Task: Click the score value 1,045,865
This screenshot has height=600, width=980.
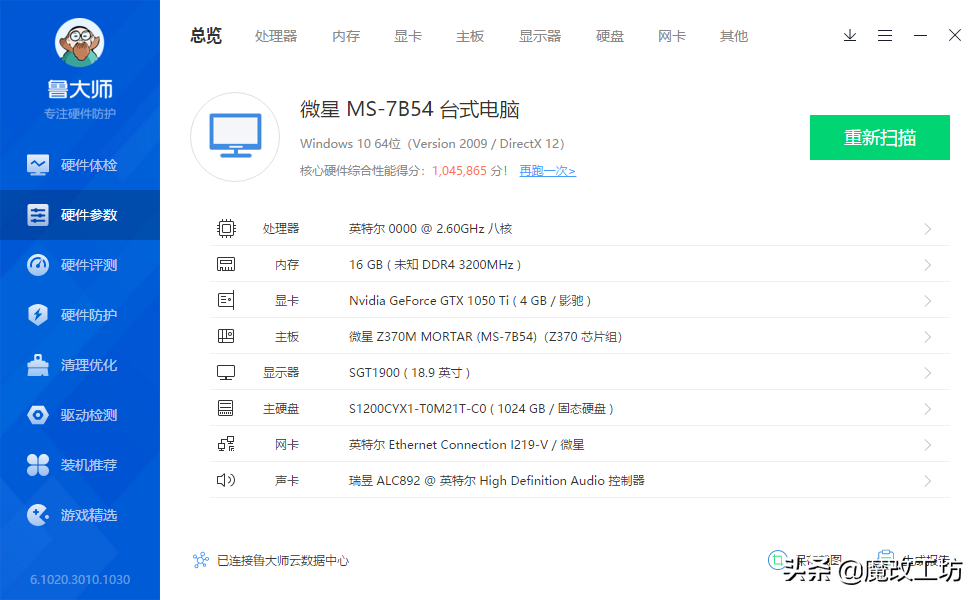Action: tap(459, 171)
